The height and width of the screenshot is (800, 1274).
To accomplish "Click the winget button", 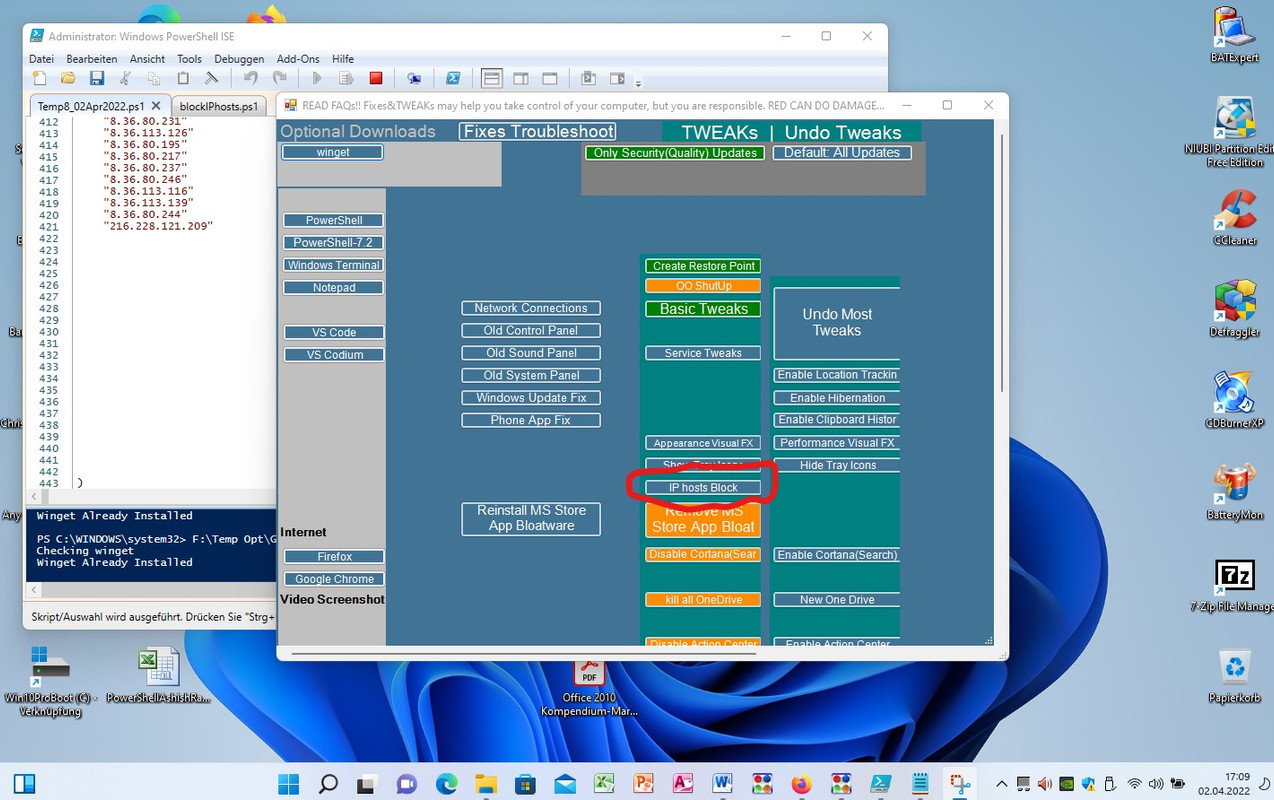I will 332,153.
